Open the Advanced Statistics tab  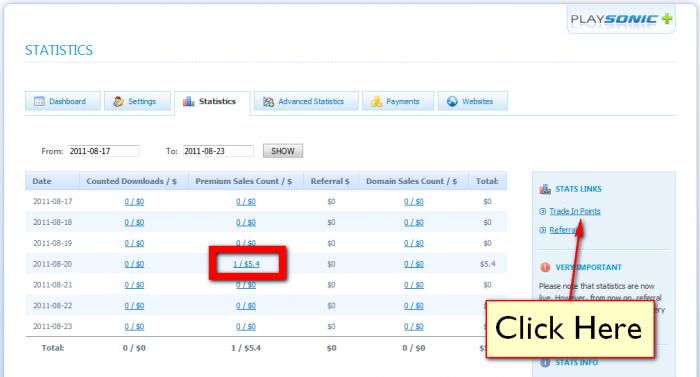pos(306,101)
